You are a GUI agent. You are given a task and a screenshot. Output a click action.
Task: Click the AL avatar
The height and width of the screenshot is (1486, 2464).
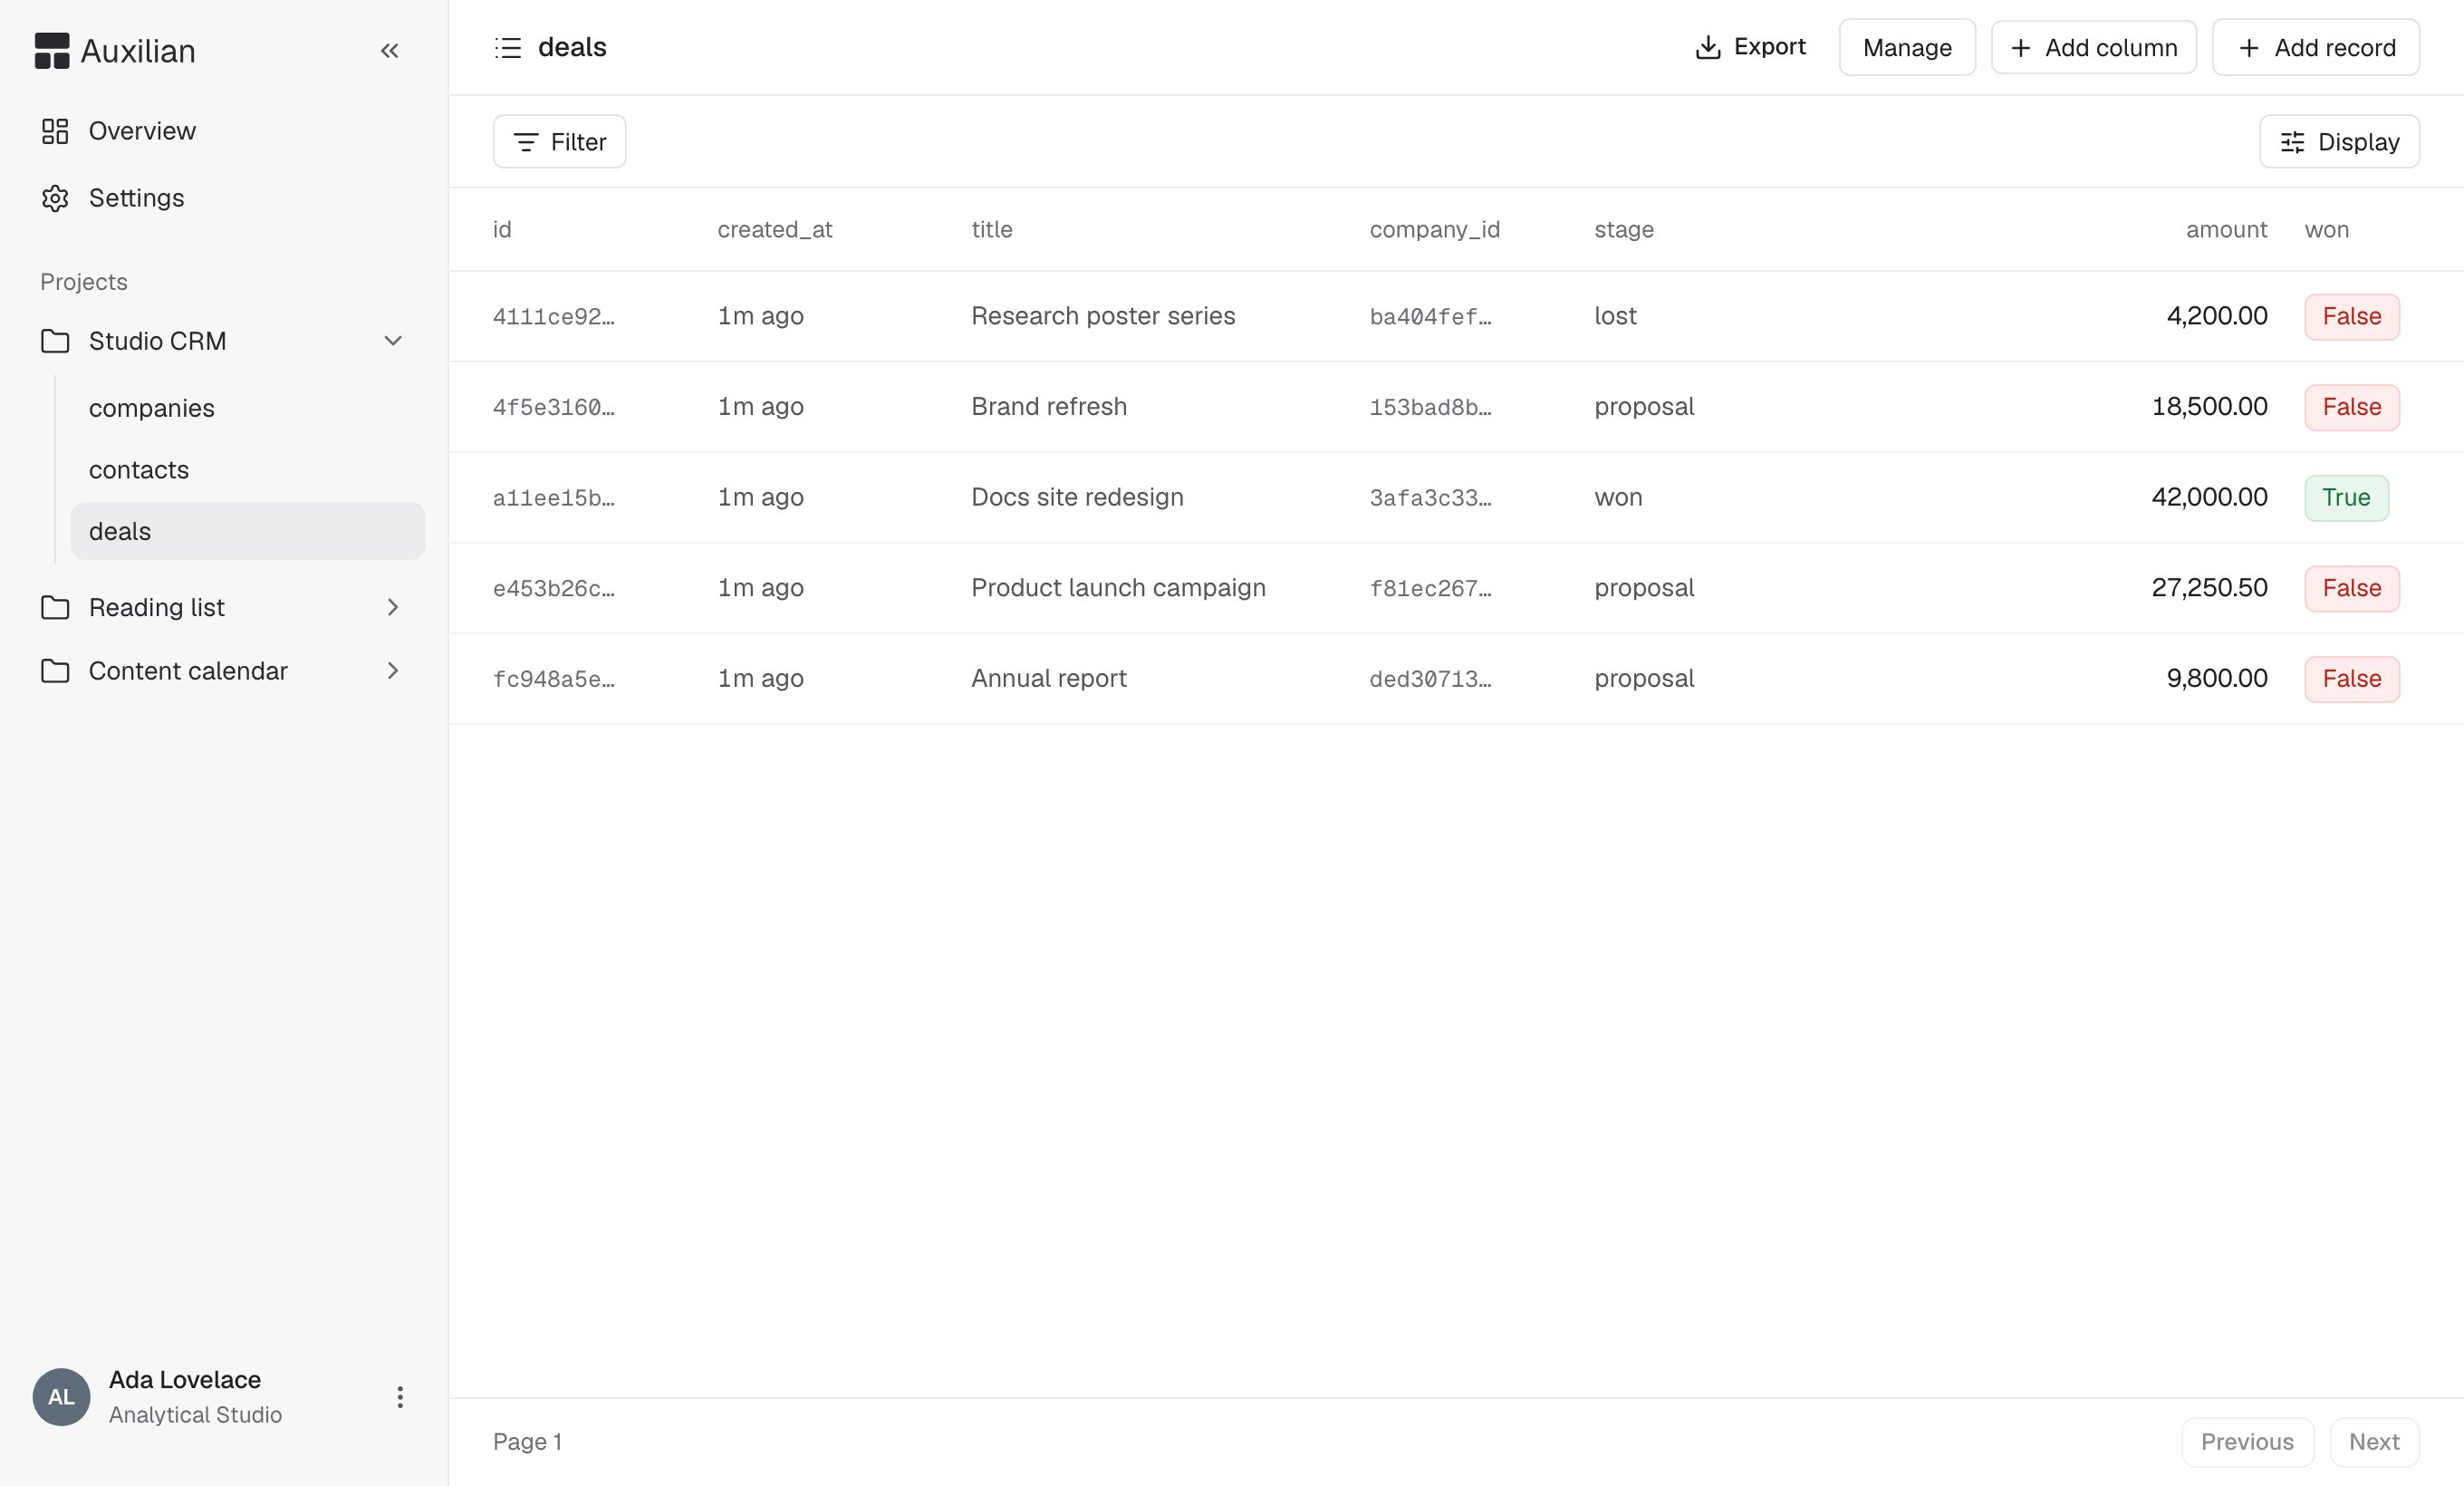coord(61,1397)
